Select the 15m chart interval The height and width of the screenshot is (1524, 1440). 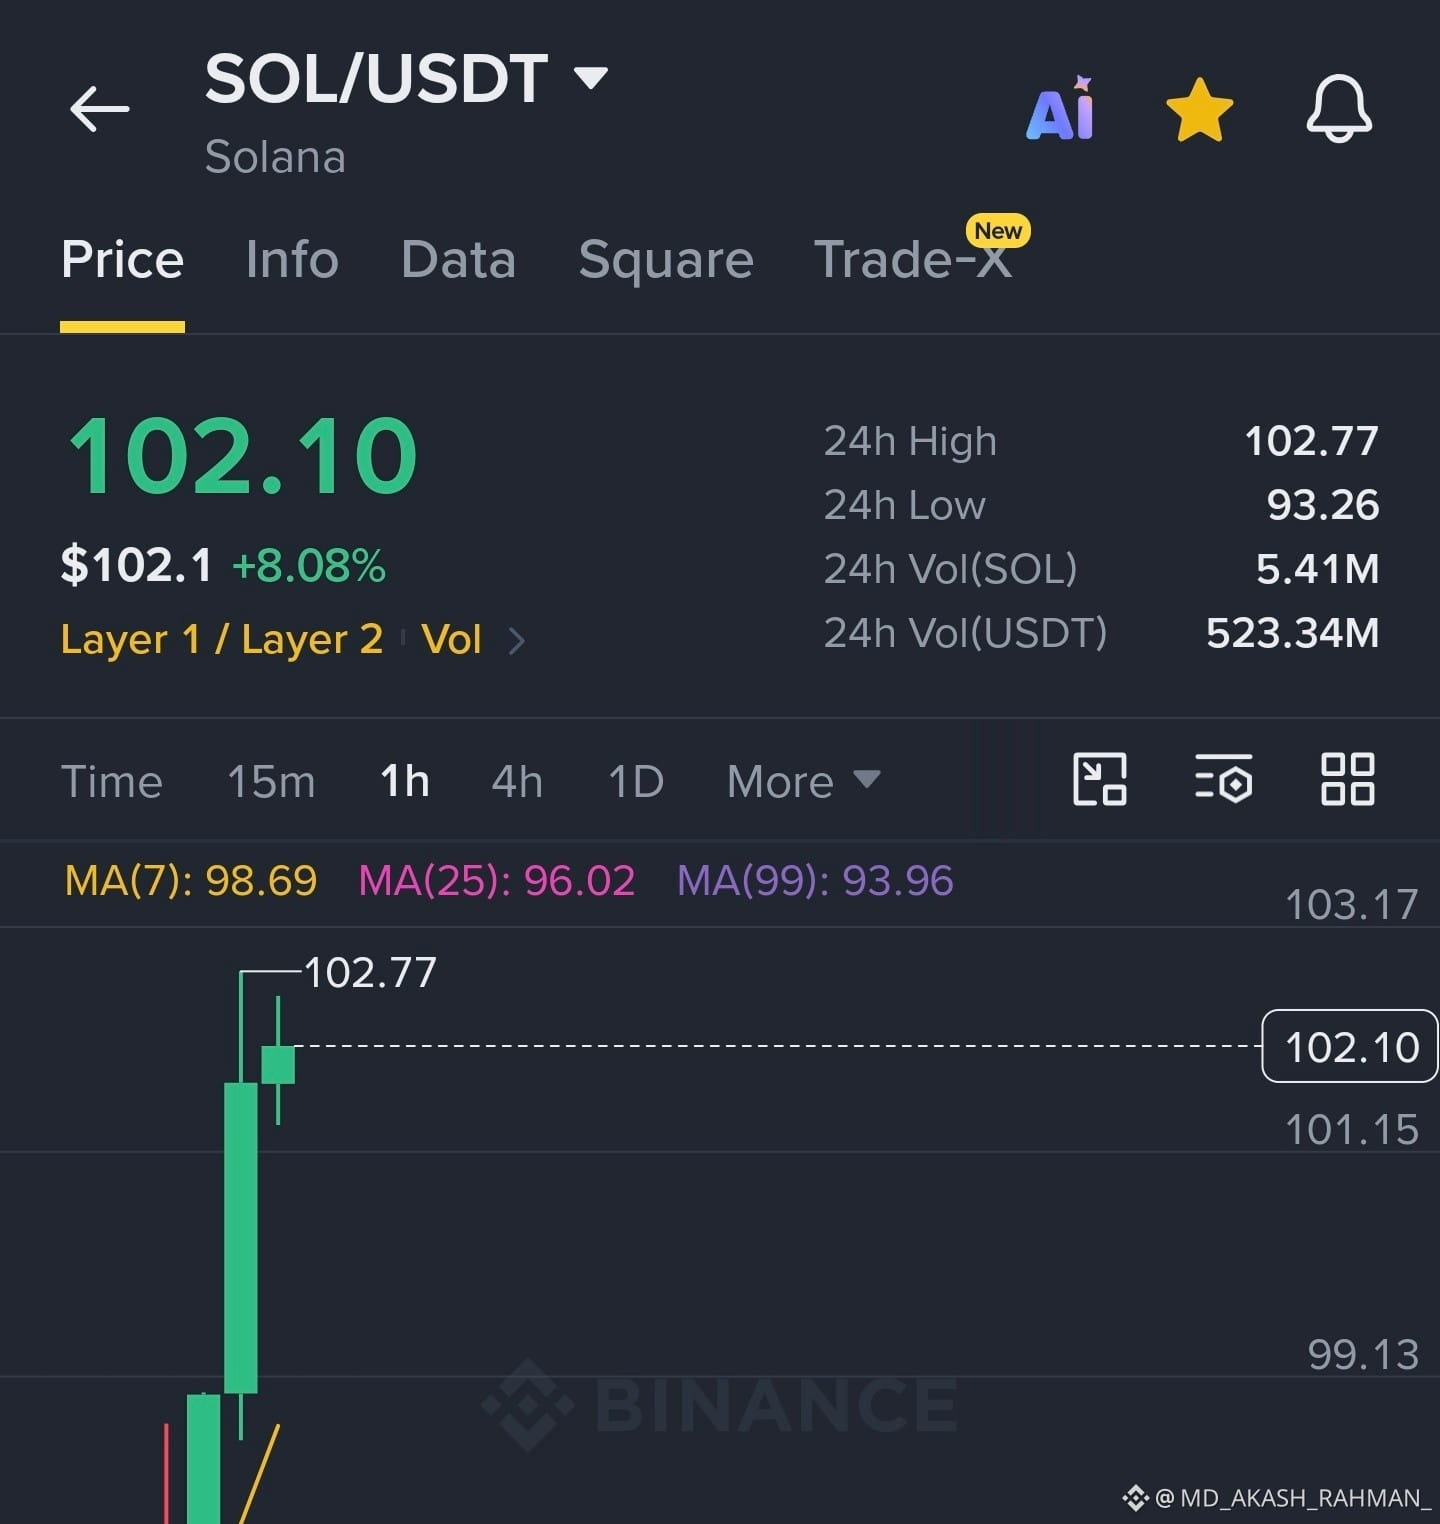[x=271, y=781]
